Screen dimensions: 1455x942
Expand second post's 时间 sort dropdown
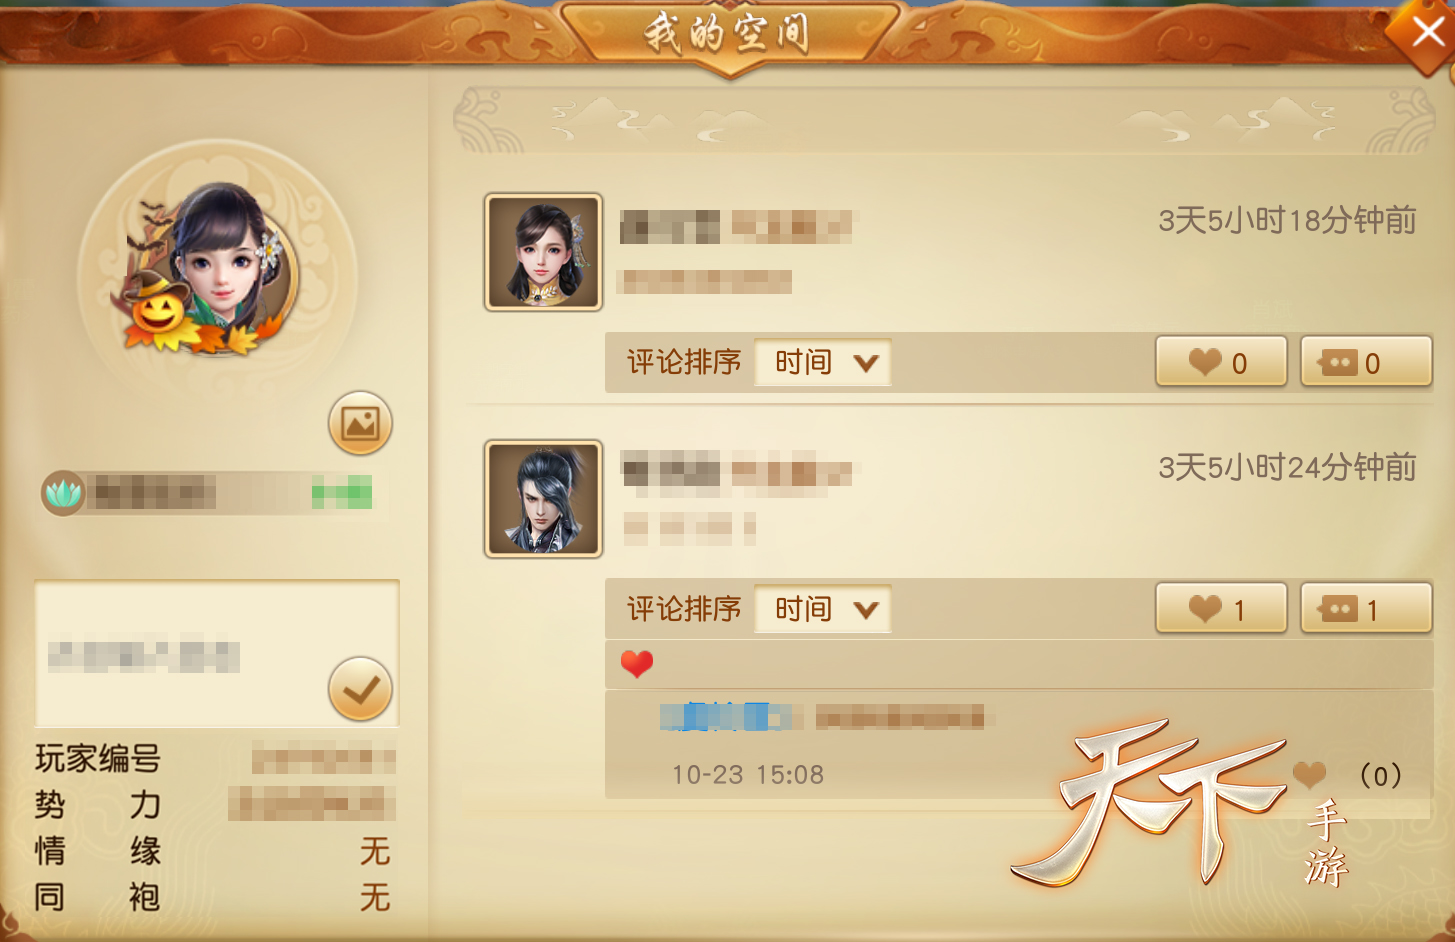[x=822, y=609]
